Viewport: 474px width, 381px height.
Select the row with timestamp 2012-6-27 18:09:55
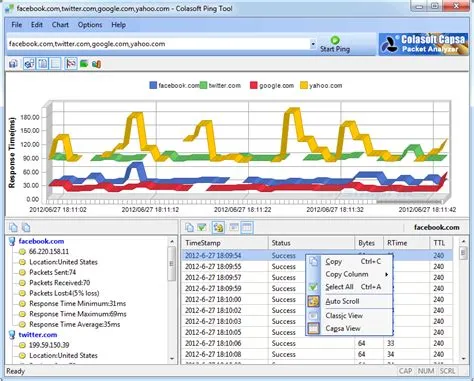point(317,267)
